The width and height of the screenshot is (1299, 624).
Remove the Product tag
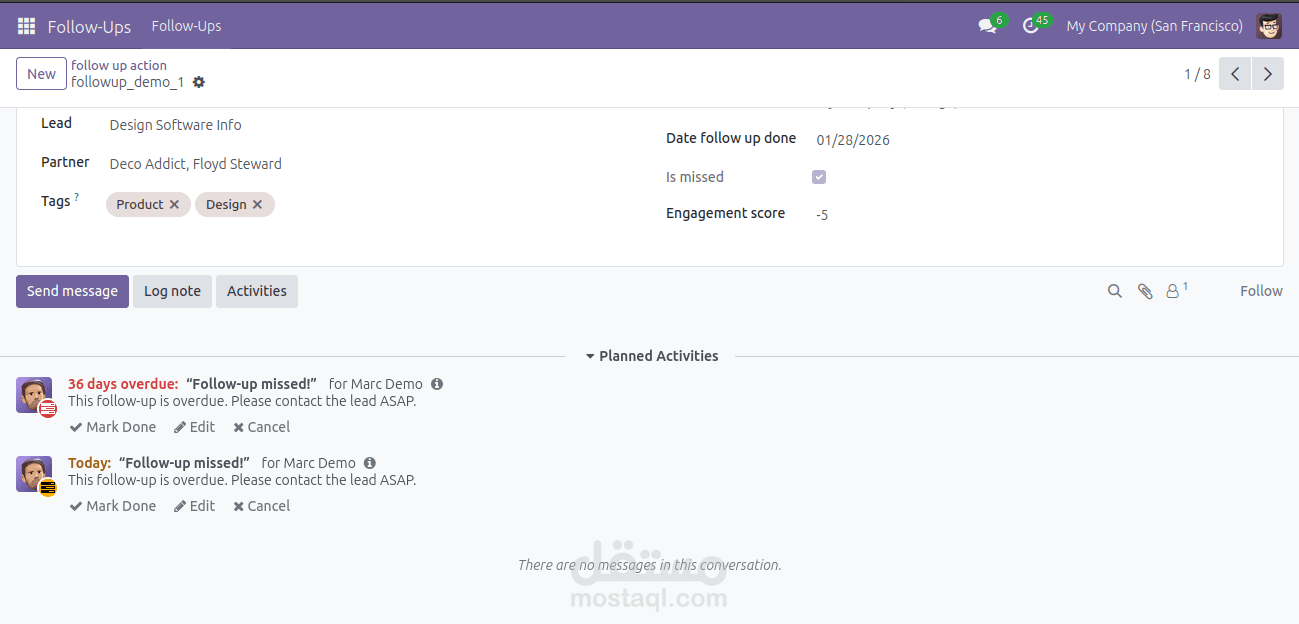tap(174, 204)
